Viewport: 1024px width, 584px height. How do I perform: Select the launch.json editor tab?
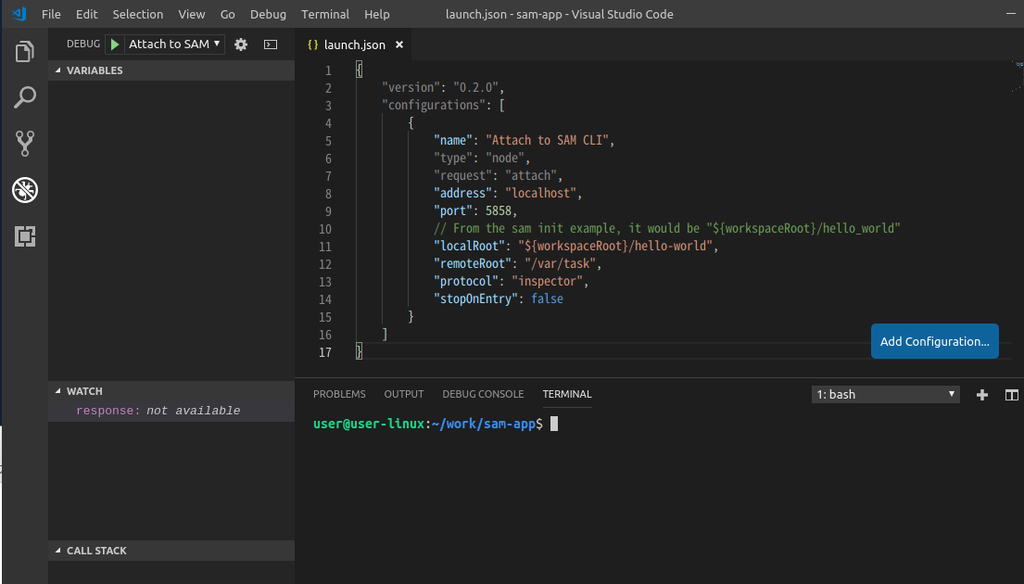(354, 44)
